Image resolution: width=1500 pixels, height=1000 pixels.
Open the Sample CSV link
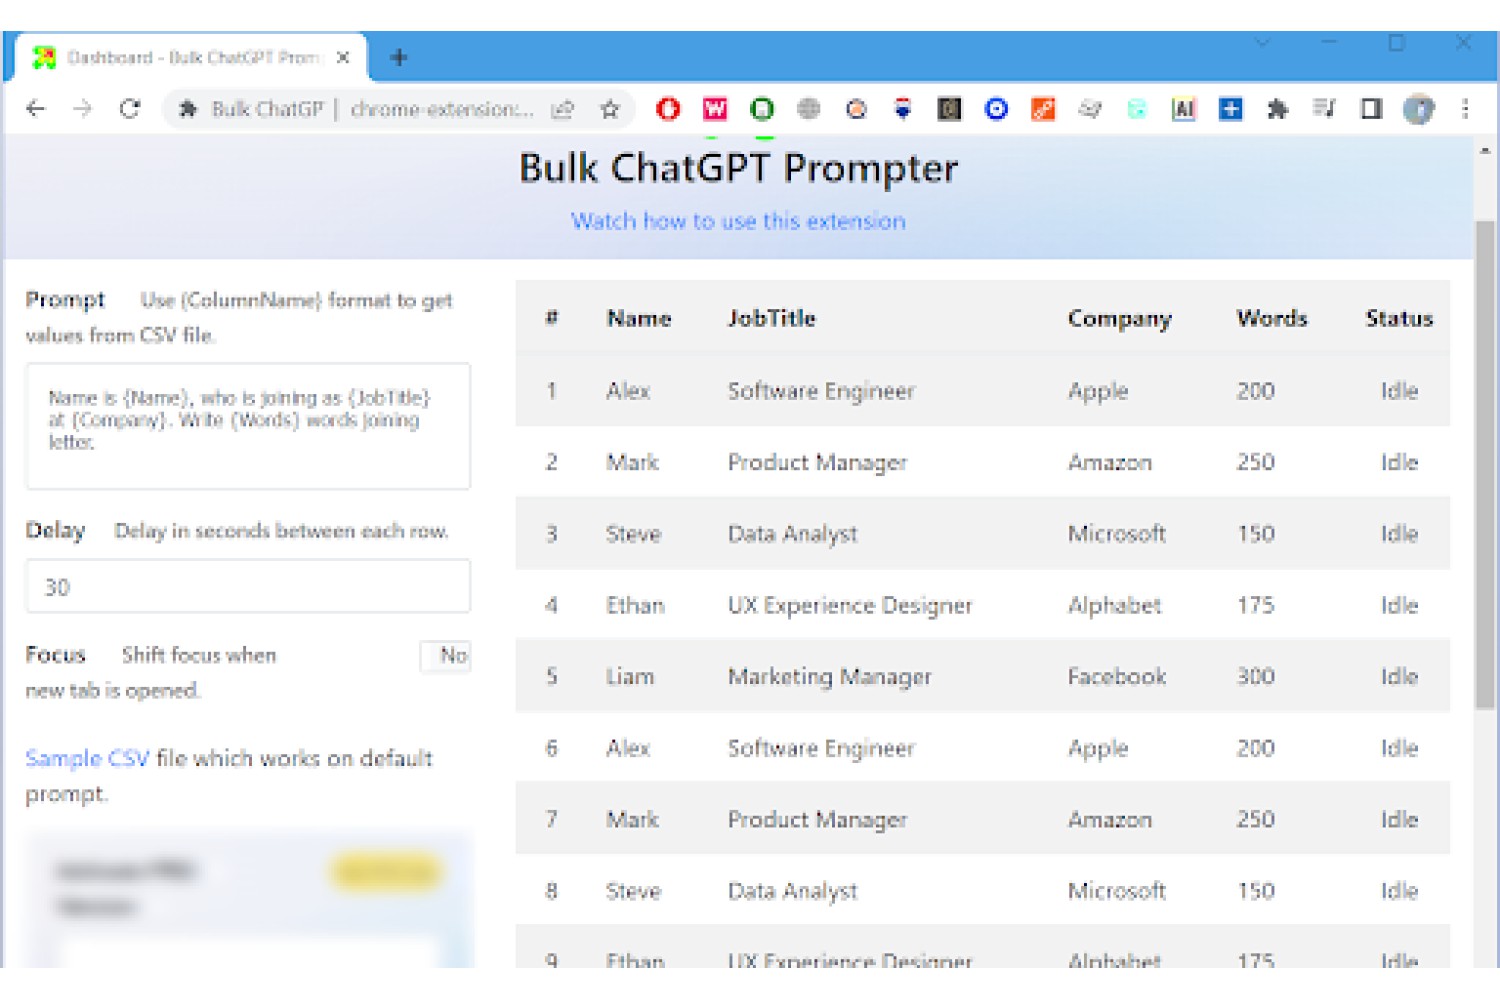point(87,758)
